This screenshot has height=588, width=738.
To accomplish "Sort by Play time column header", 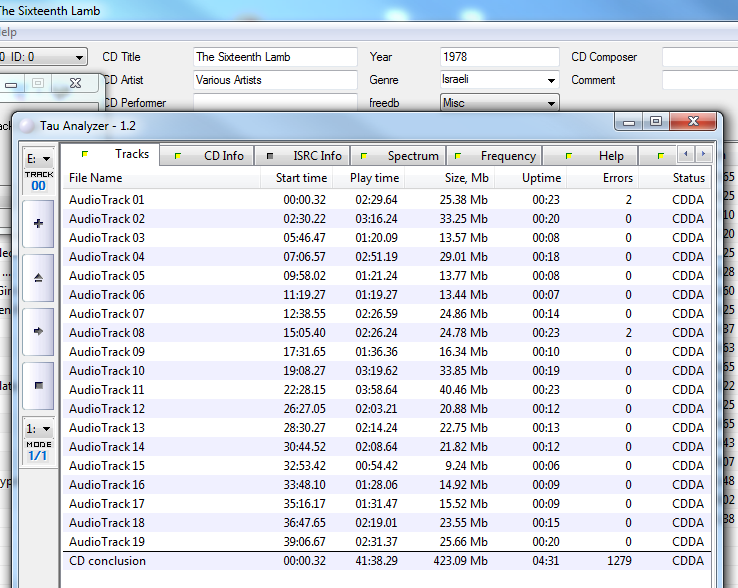I will click(x=369, y=178).
